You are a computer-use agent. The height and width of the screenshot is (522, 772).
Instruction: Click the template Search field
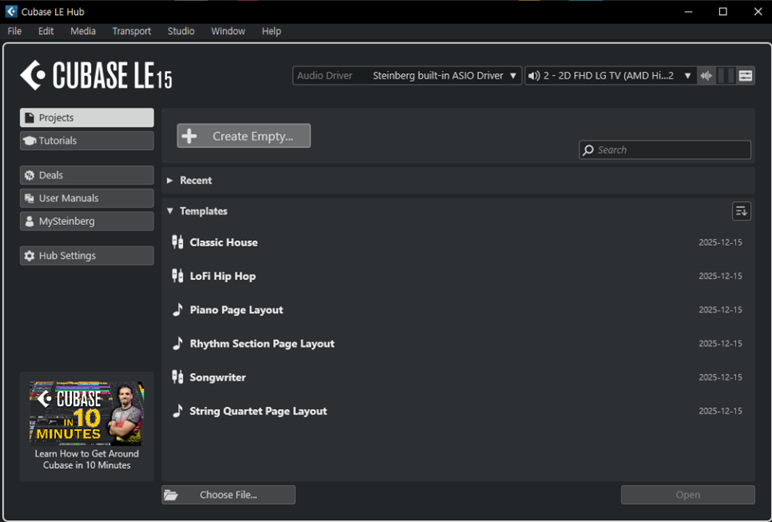coord(670,150)
